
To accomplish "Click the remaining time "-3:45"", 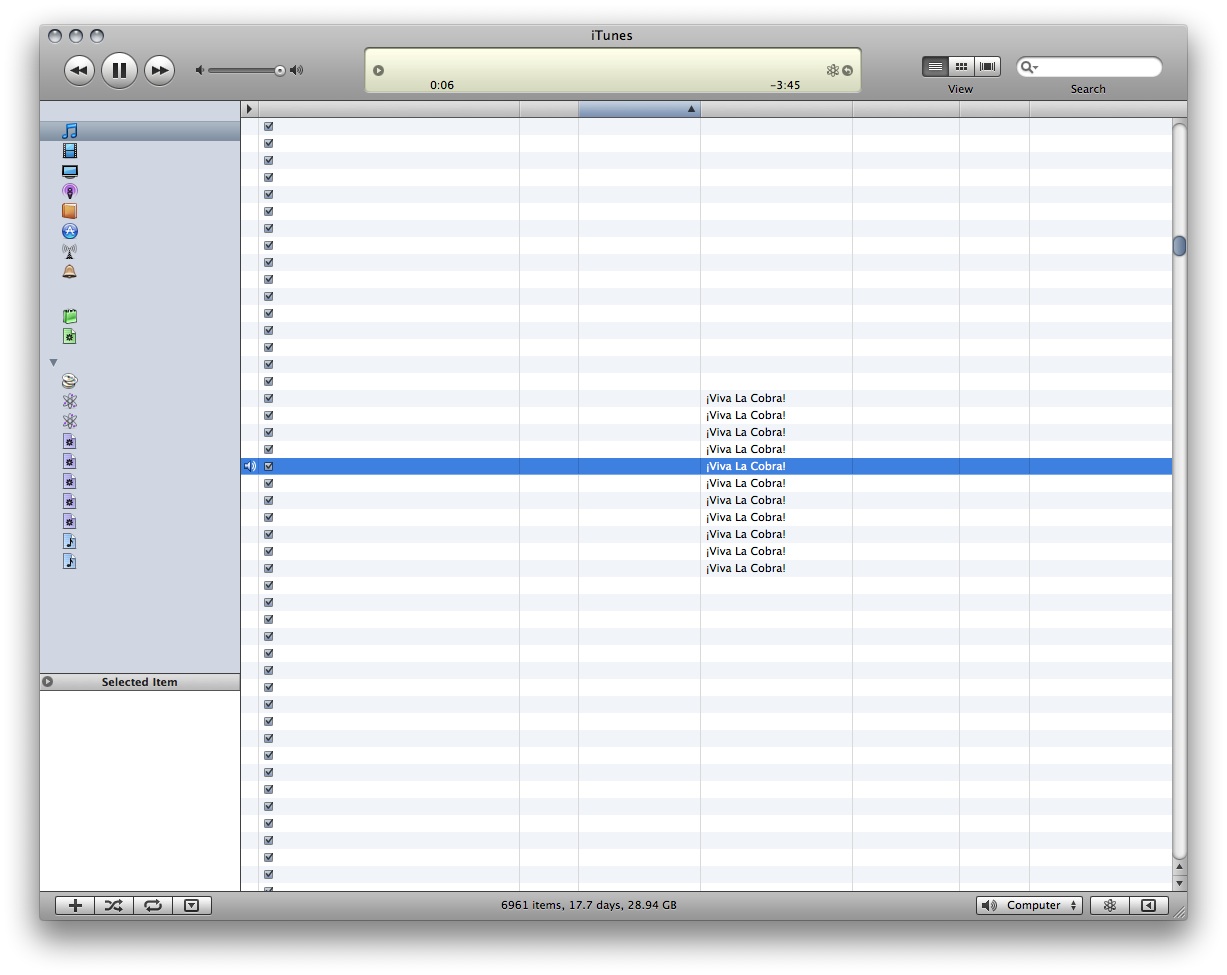I will pyautogui.click(x=785, y=85).
